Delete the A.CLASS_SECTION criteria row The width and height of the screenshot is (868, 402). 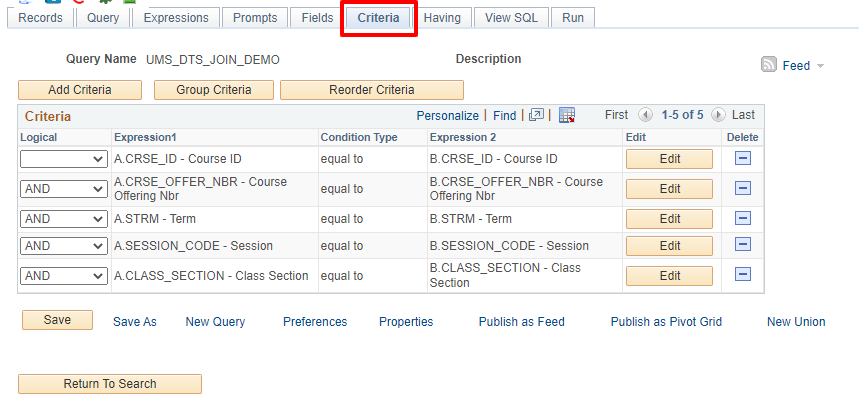point(742,275)
